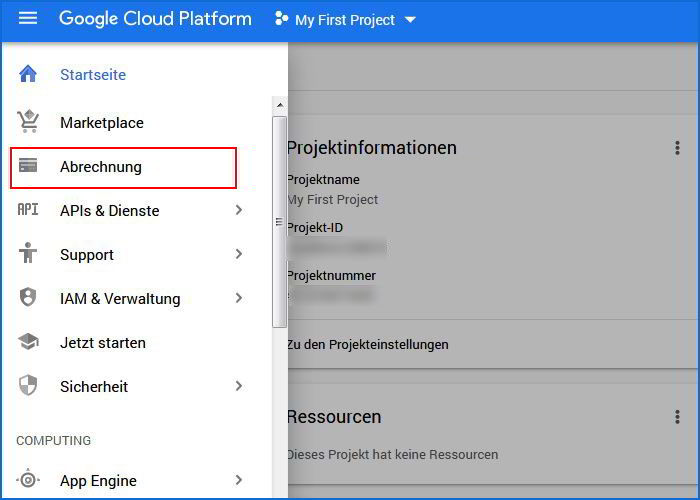Click the App Engine icon
The height and width of the screenshot is (500, 700).
[x=28, y=480]
